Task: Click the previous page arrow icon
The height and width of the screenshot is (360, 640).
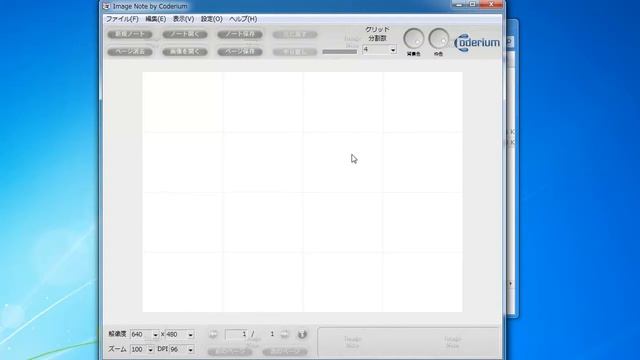Action: point(213,334)
